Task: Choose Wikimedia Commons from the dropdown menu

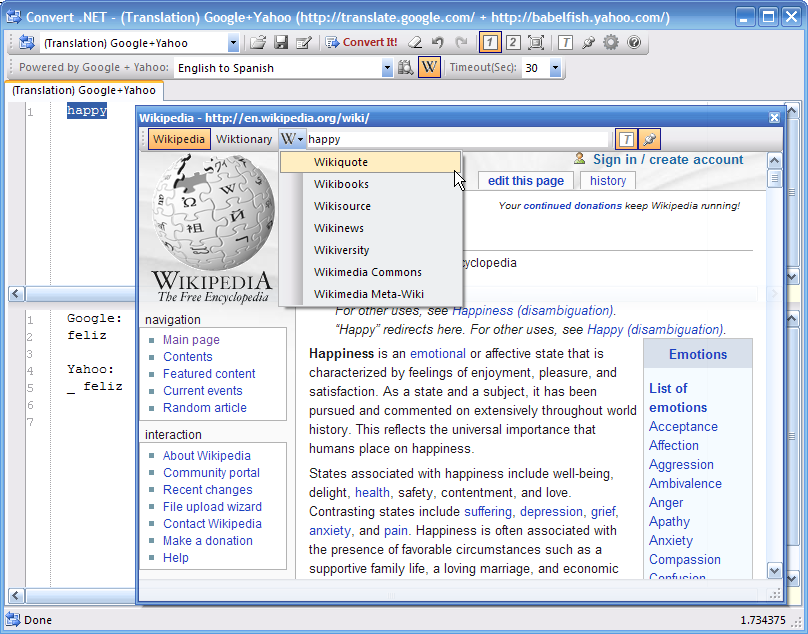Action: point(370,272)
